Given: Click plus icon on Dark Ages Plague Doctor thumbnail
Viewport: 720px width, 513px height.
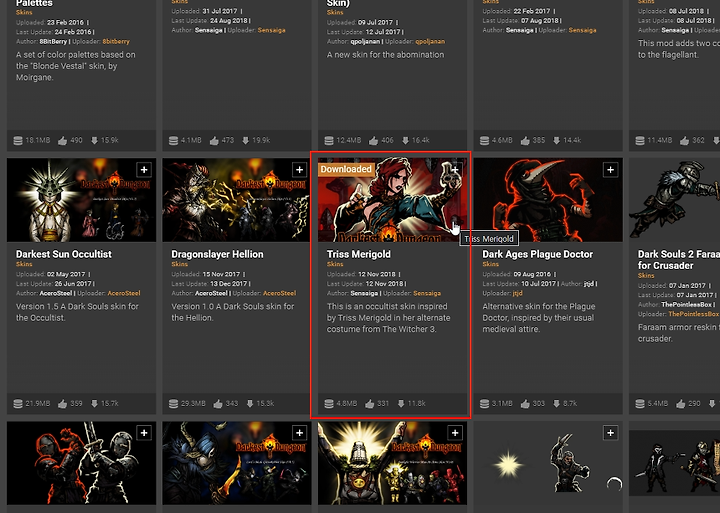Looking at the screenshot, I should coord(610,170).
